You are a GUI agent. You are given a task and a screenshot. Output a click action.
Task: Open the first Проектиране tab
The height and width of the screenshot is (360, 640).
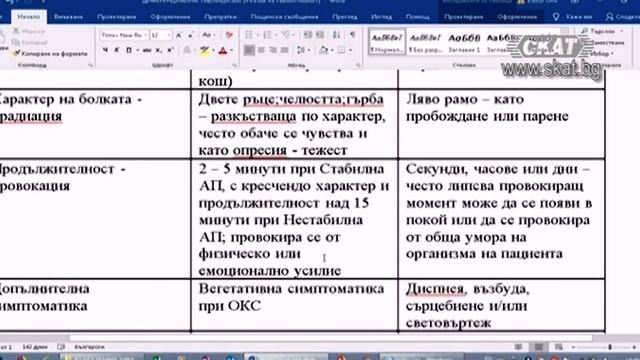[117, 17]
